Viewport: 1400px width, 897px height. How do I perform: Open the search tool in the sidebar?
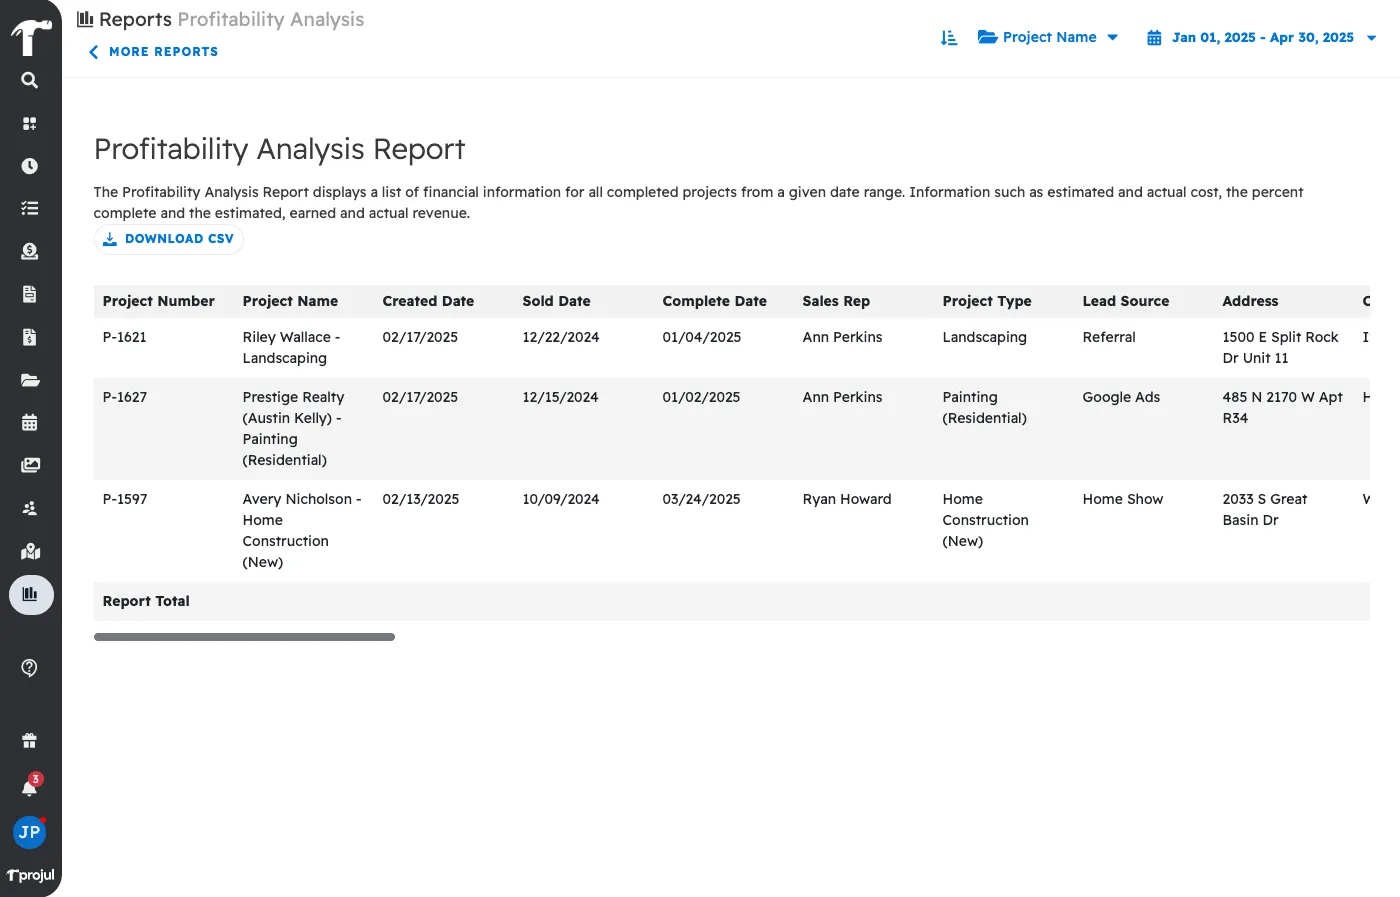[x=30, y=80]
